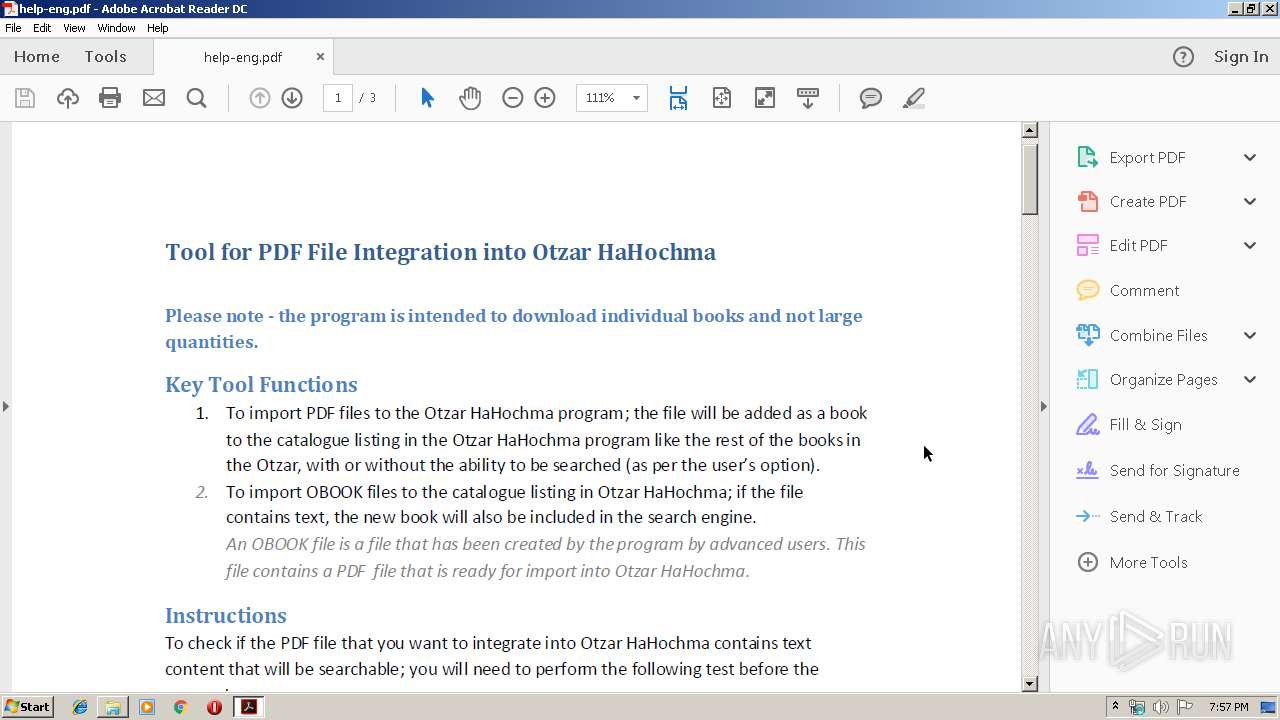Expand Organize Pages chevron
This screenshot has width=1280, height=720.
point(1250,379)
